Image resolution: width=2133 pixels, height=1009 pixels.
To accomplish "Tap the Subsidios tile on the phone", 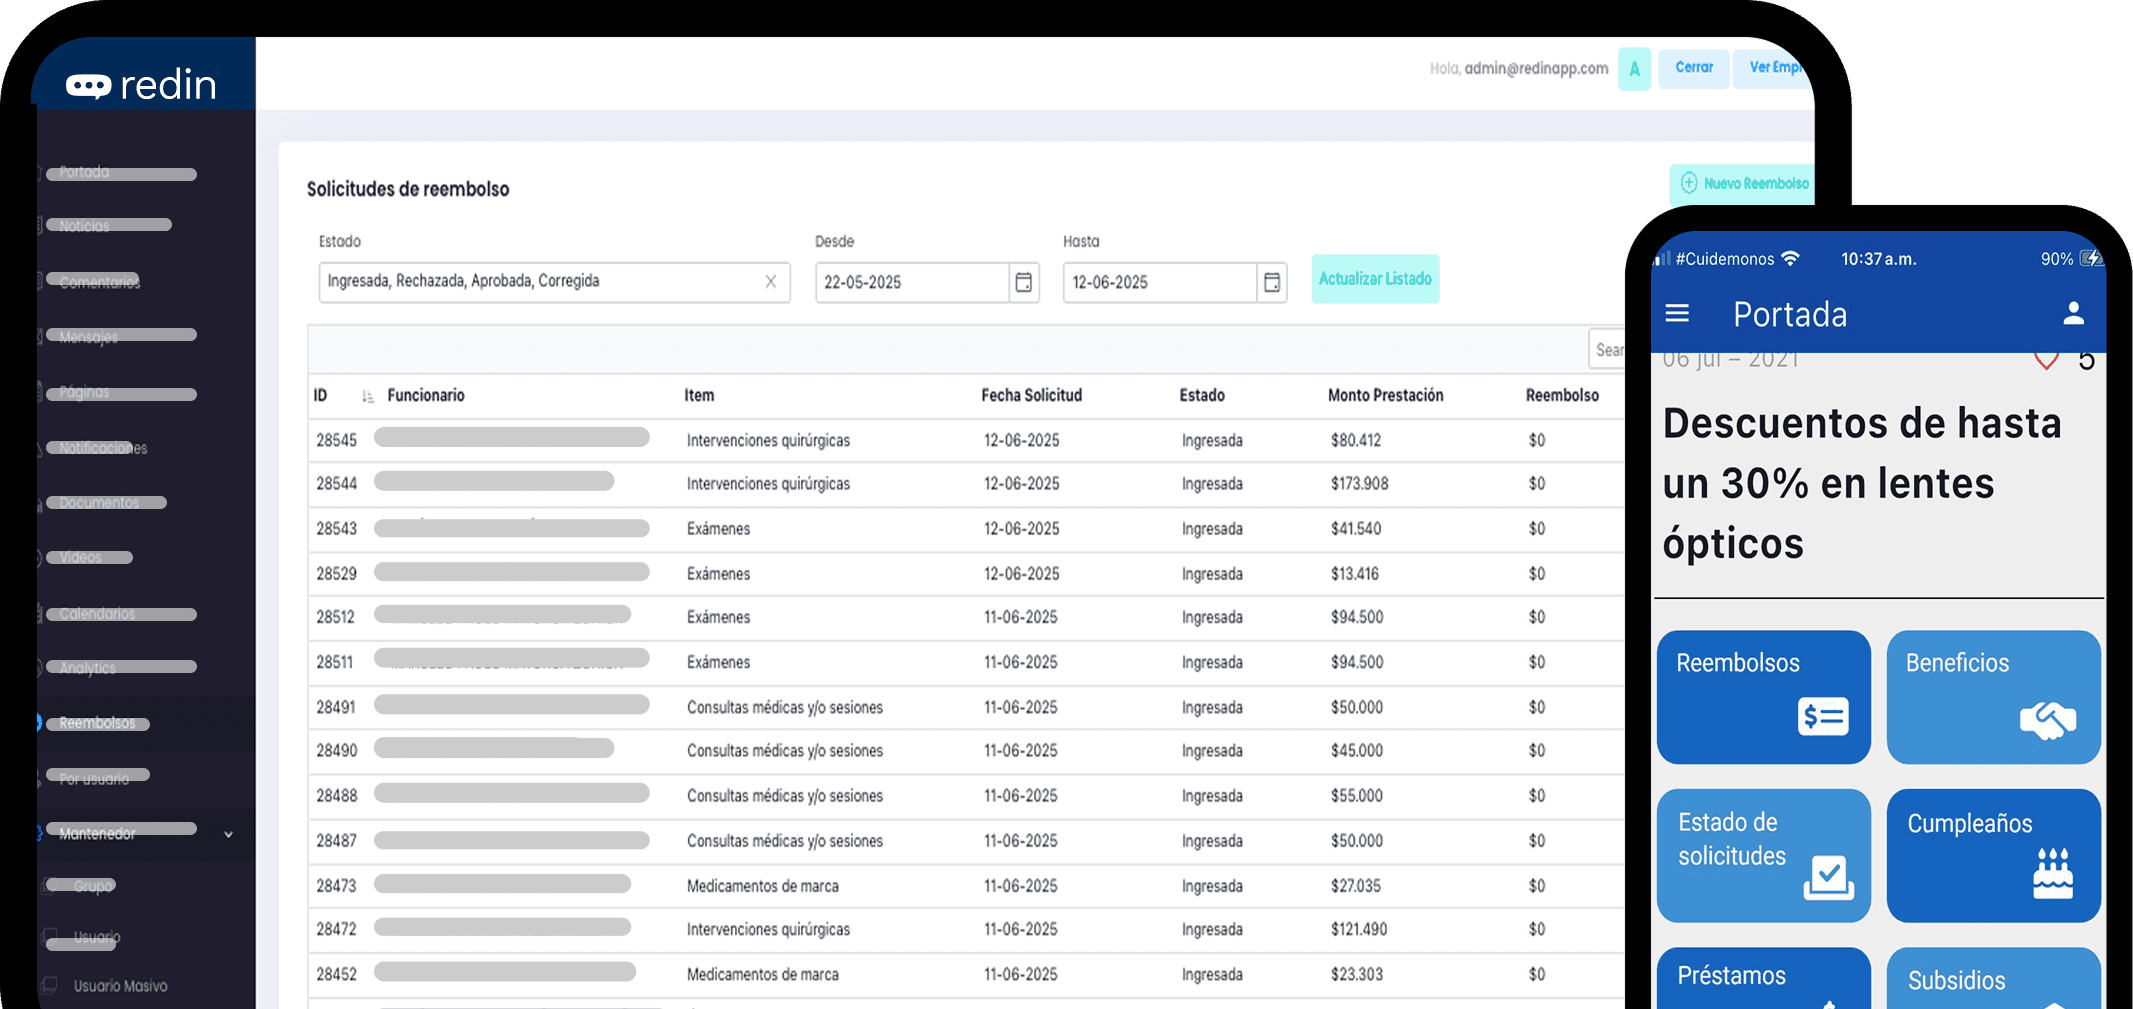I will click(x=1993, y=978).
